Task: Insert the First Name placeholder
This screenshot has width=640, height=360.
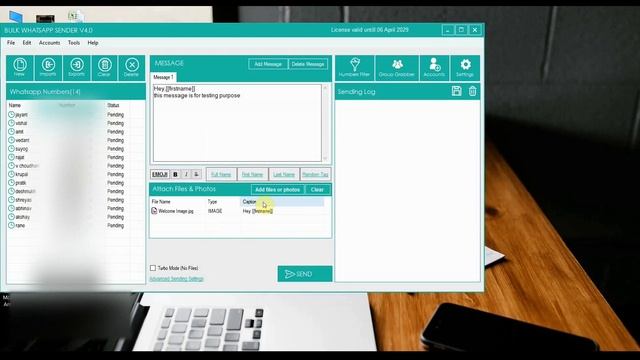Action: (252, 174)
